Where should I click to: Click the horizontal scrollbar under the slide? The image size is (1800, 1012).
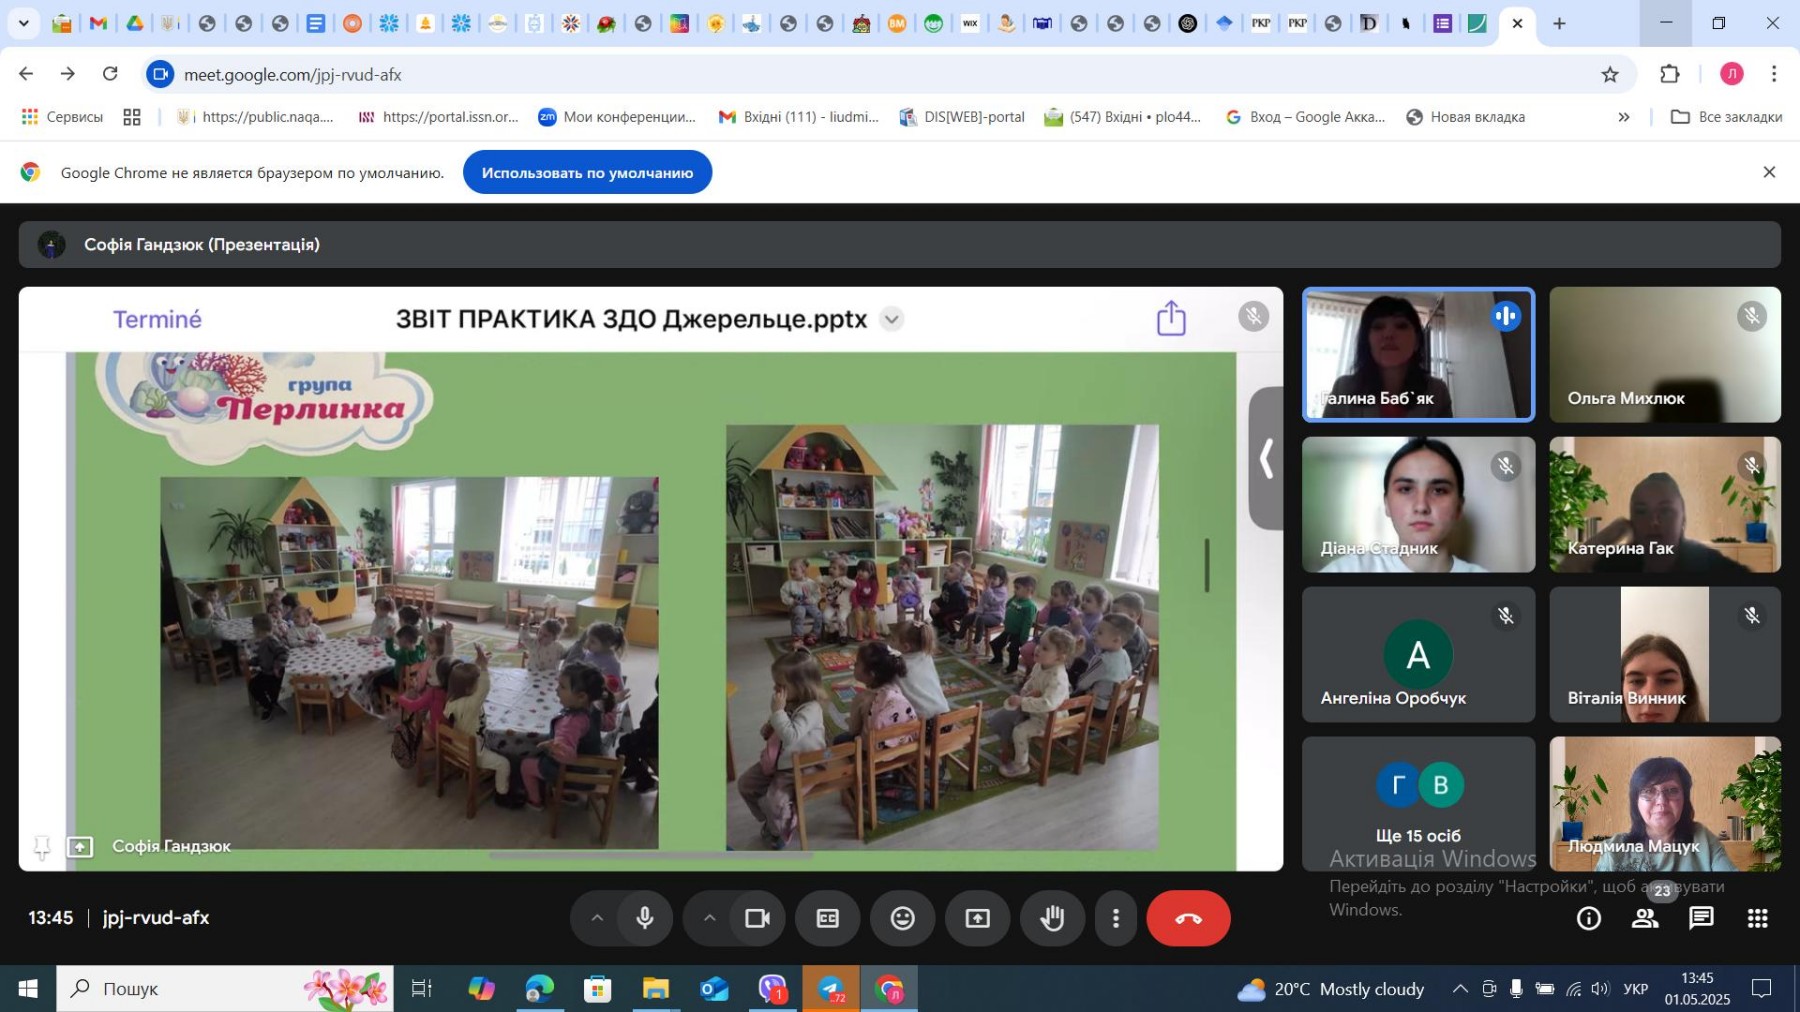650,855
